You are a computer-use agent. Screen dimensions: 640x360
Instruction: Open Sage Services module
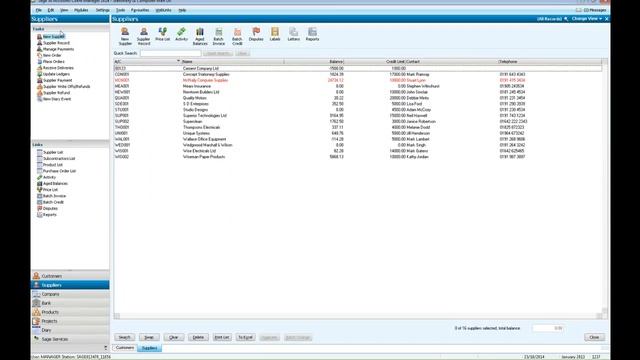coord(70,339)
